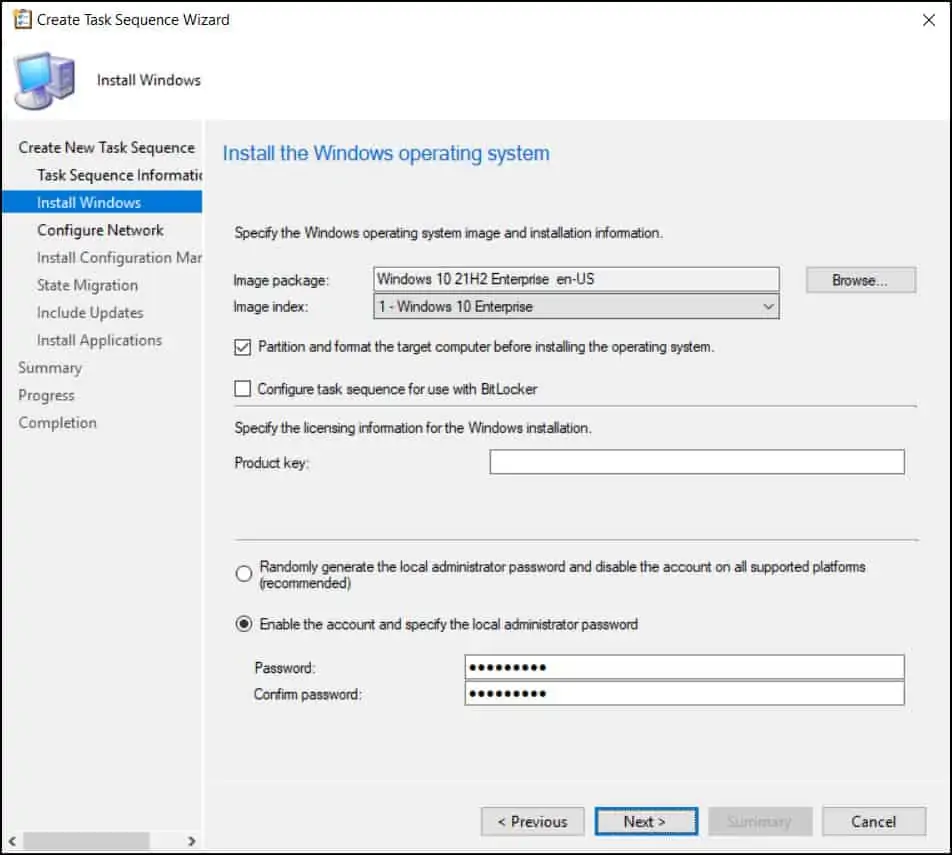Image resolution: width=952 pixels, height=855 pixels.
Task: Click the 'Image package:' label
Action: (x=281, y=281)
